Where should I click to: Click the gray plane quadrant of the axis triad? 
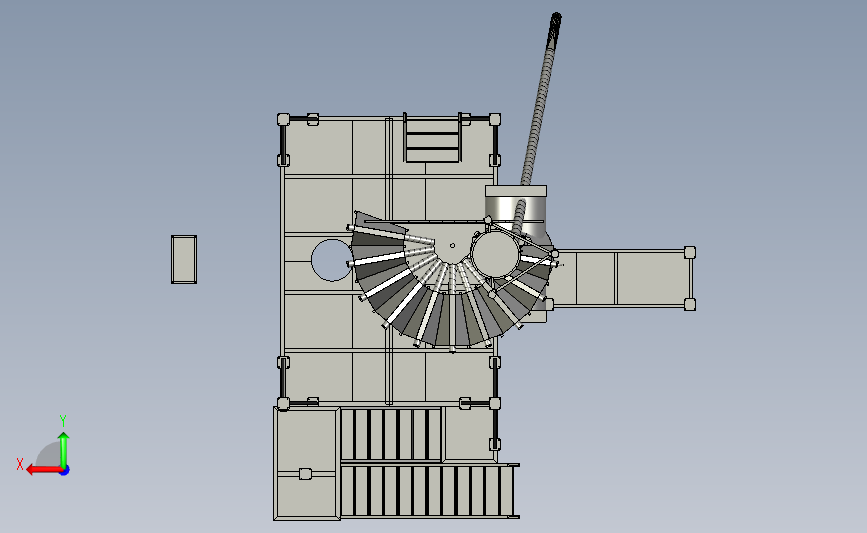click(51, 456)
